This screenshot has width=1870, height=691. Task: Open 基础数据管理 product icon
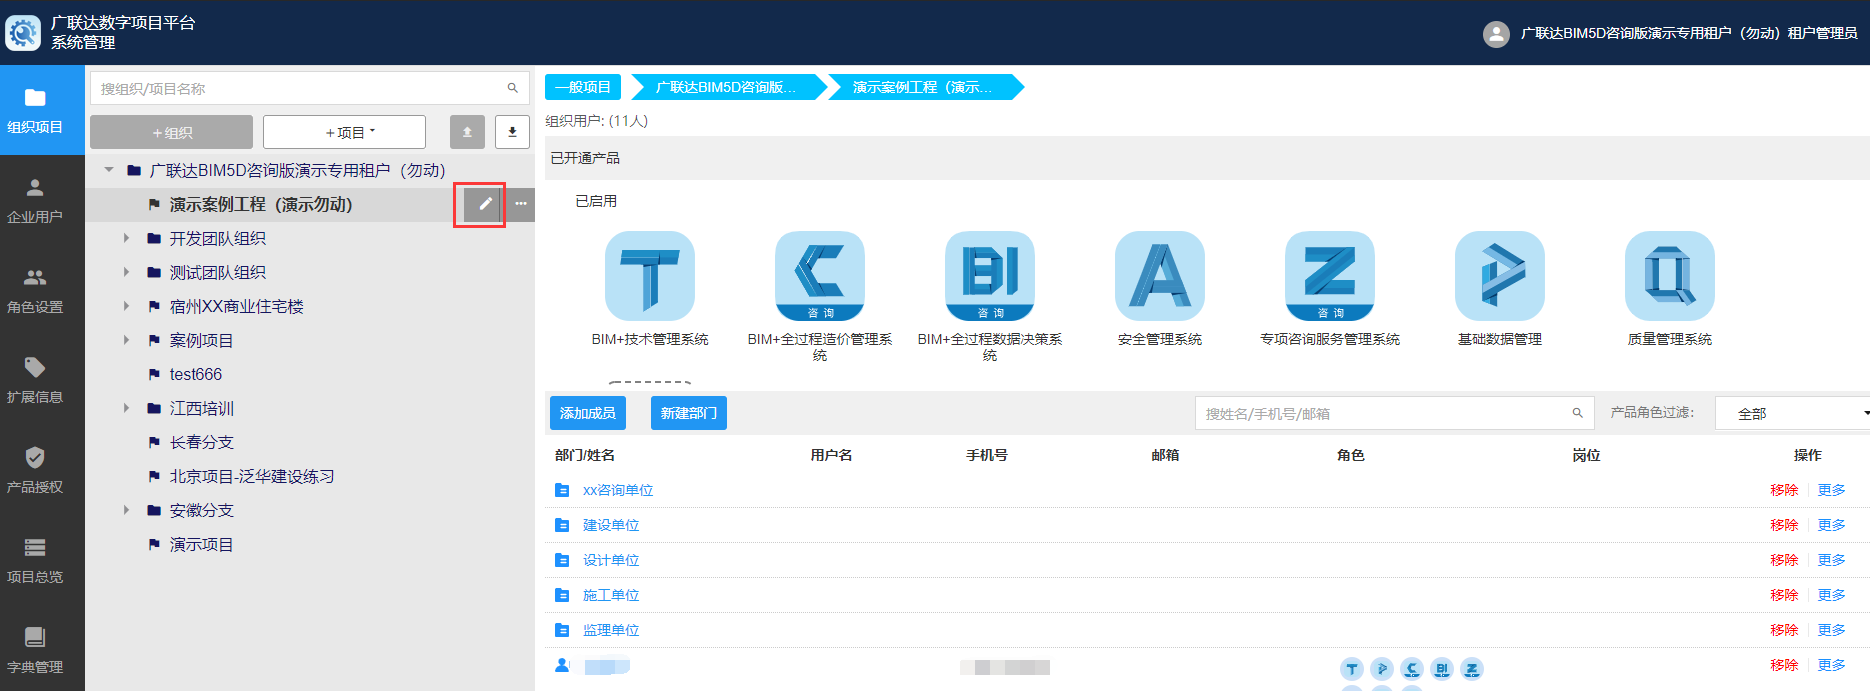point(1500,276)
